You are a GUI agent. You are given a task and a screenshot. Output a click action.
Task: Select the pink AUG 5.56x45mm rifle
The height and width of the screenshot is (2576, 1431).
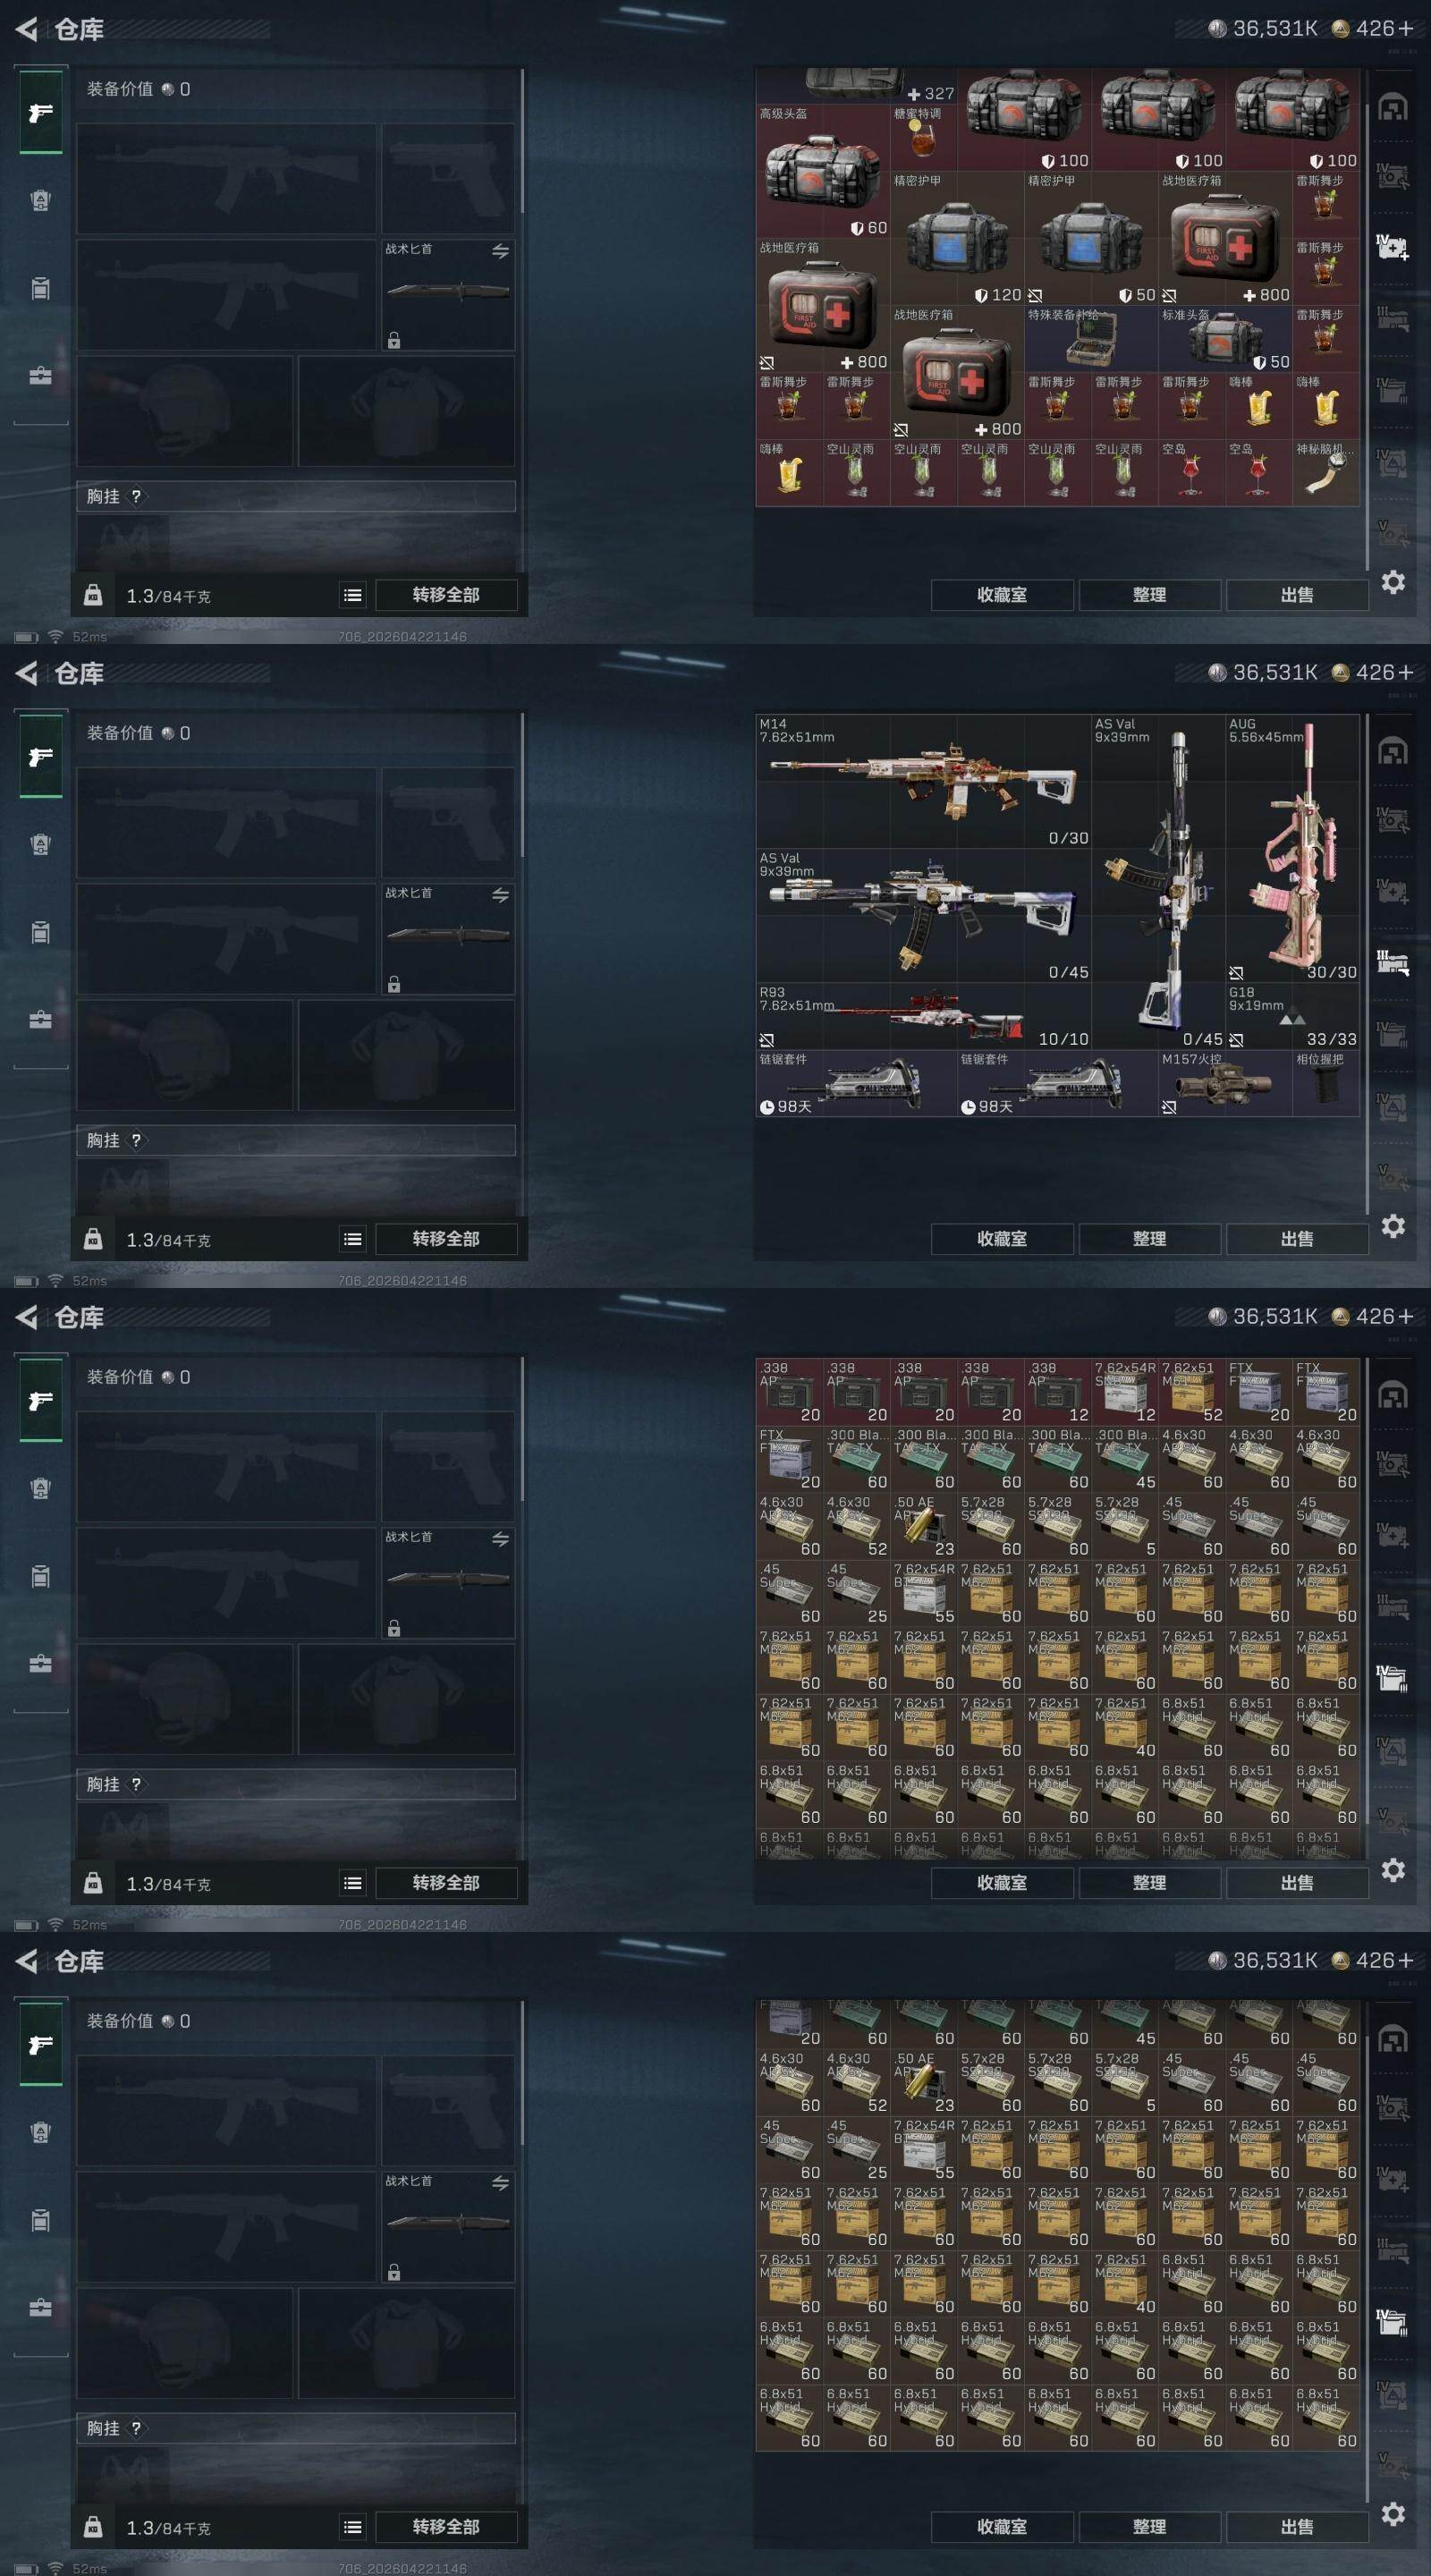1292,848
